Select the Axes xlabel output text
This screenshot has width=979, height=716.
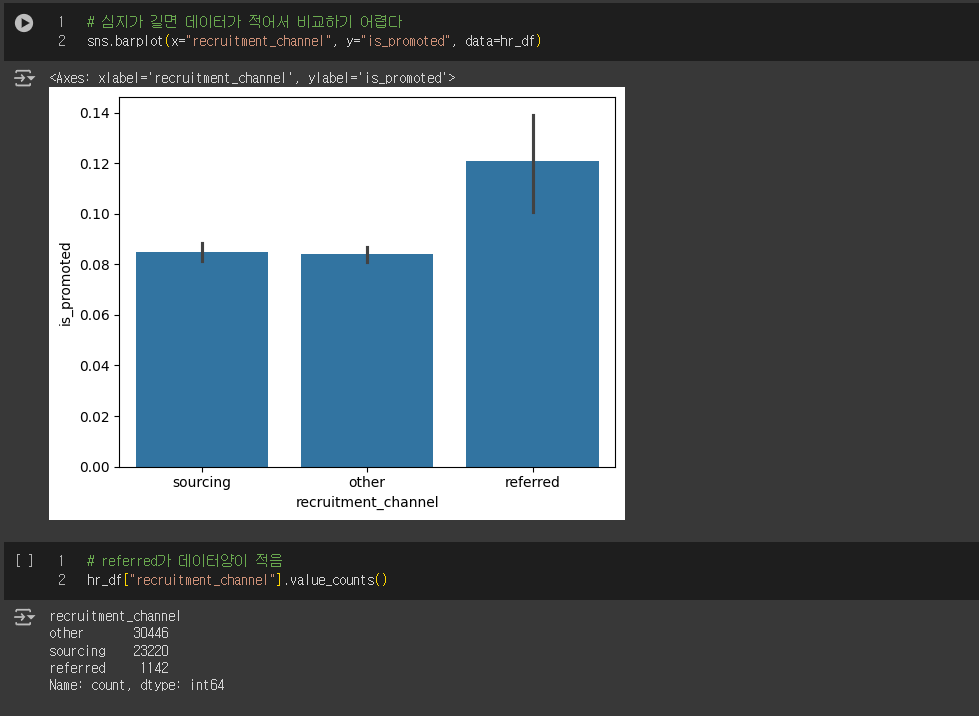point(252,78)
